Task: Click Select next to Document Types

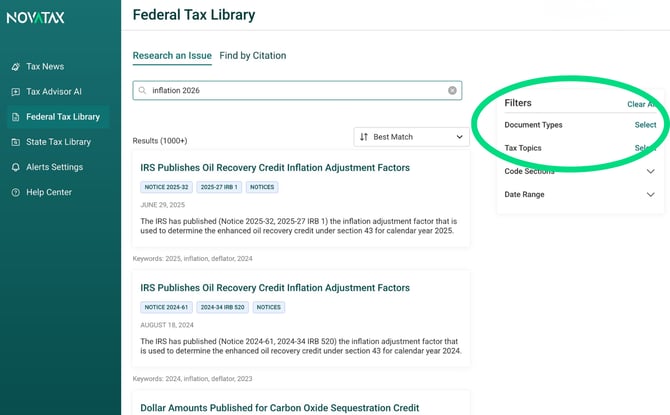Action: [x=645, y=125]
